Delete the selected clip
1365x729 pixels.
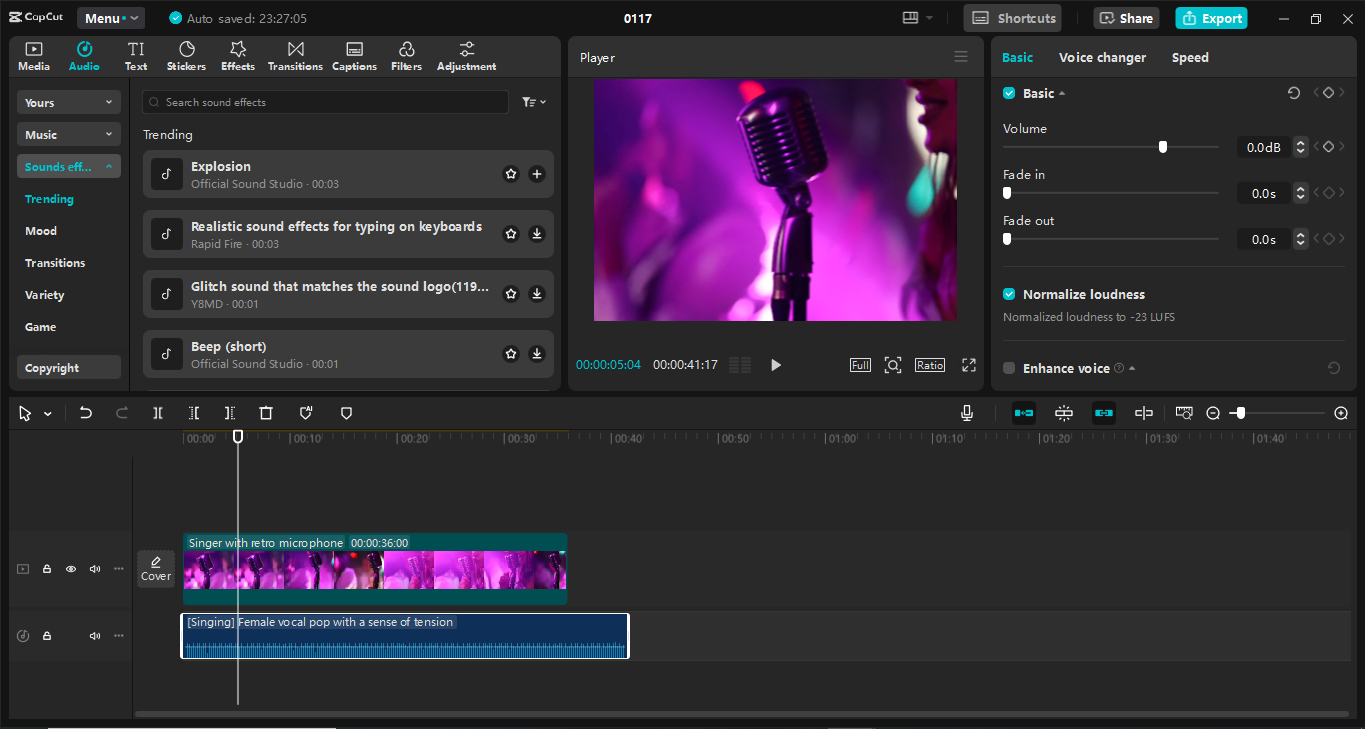click(266, 413)
